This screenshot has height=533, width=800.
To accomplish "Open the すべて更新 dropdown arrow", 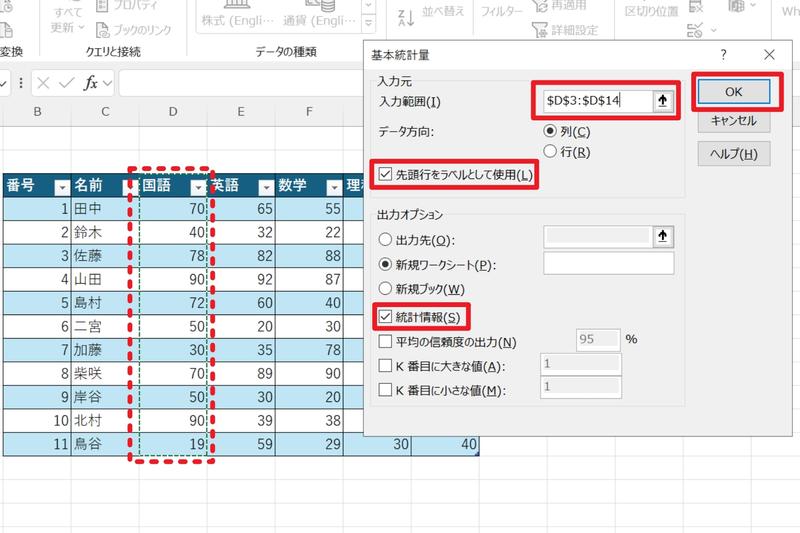I will point(82,27).
